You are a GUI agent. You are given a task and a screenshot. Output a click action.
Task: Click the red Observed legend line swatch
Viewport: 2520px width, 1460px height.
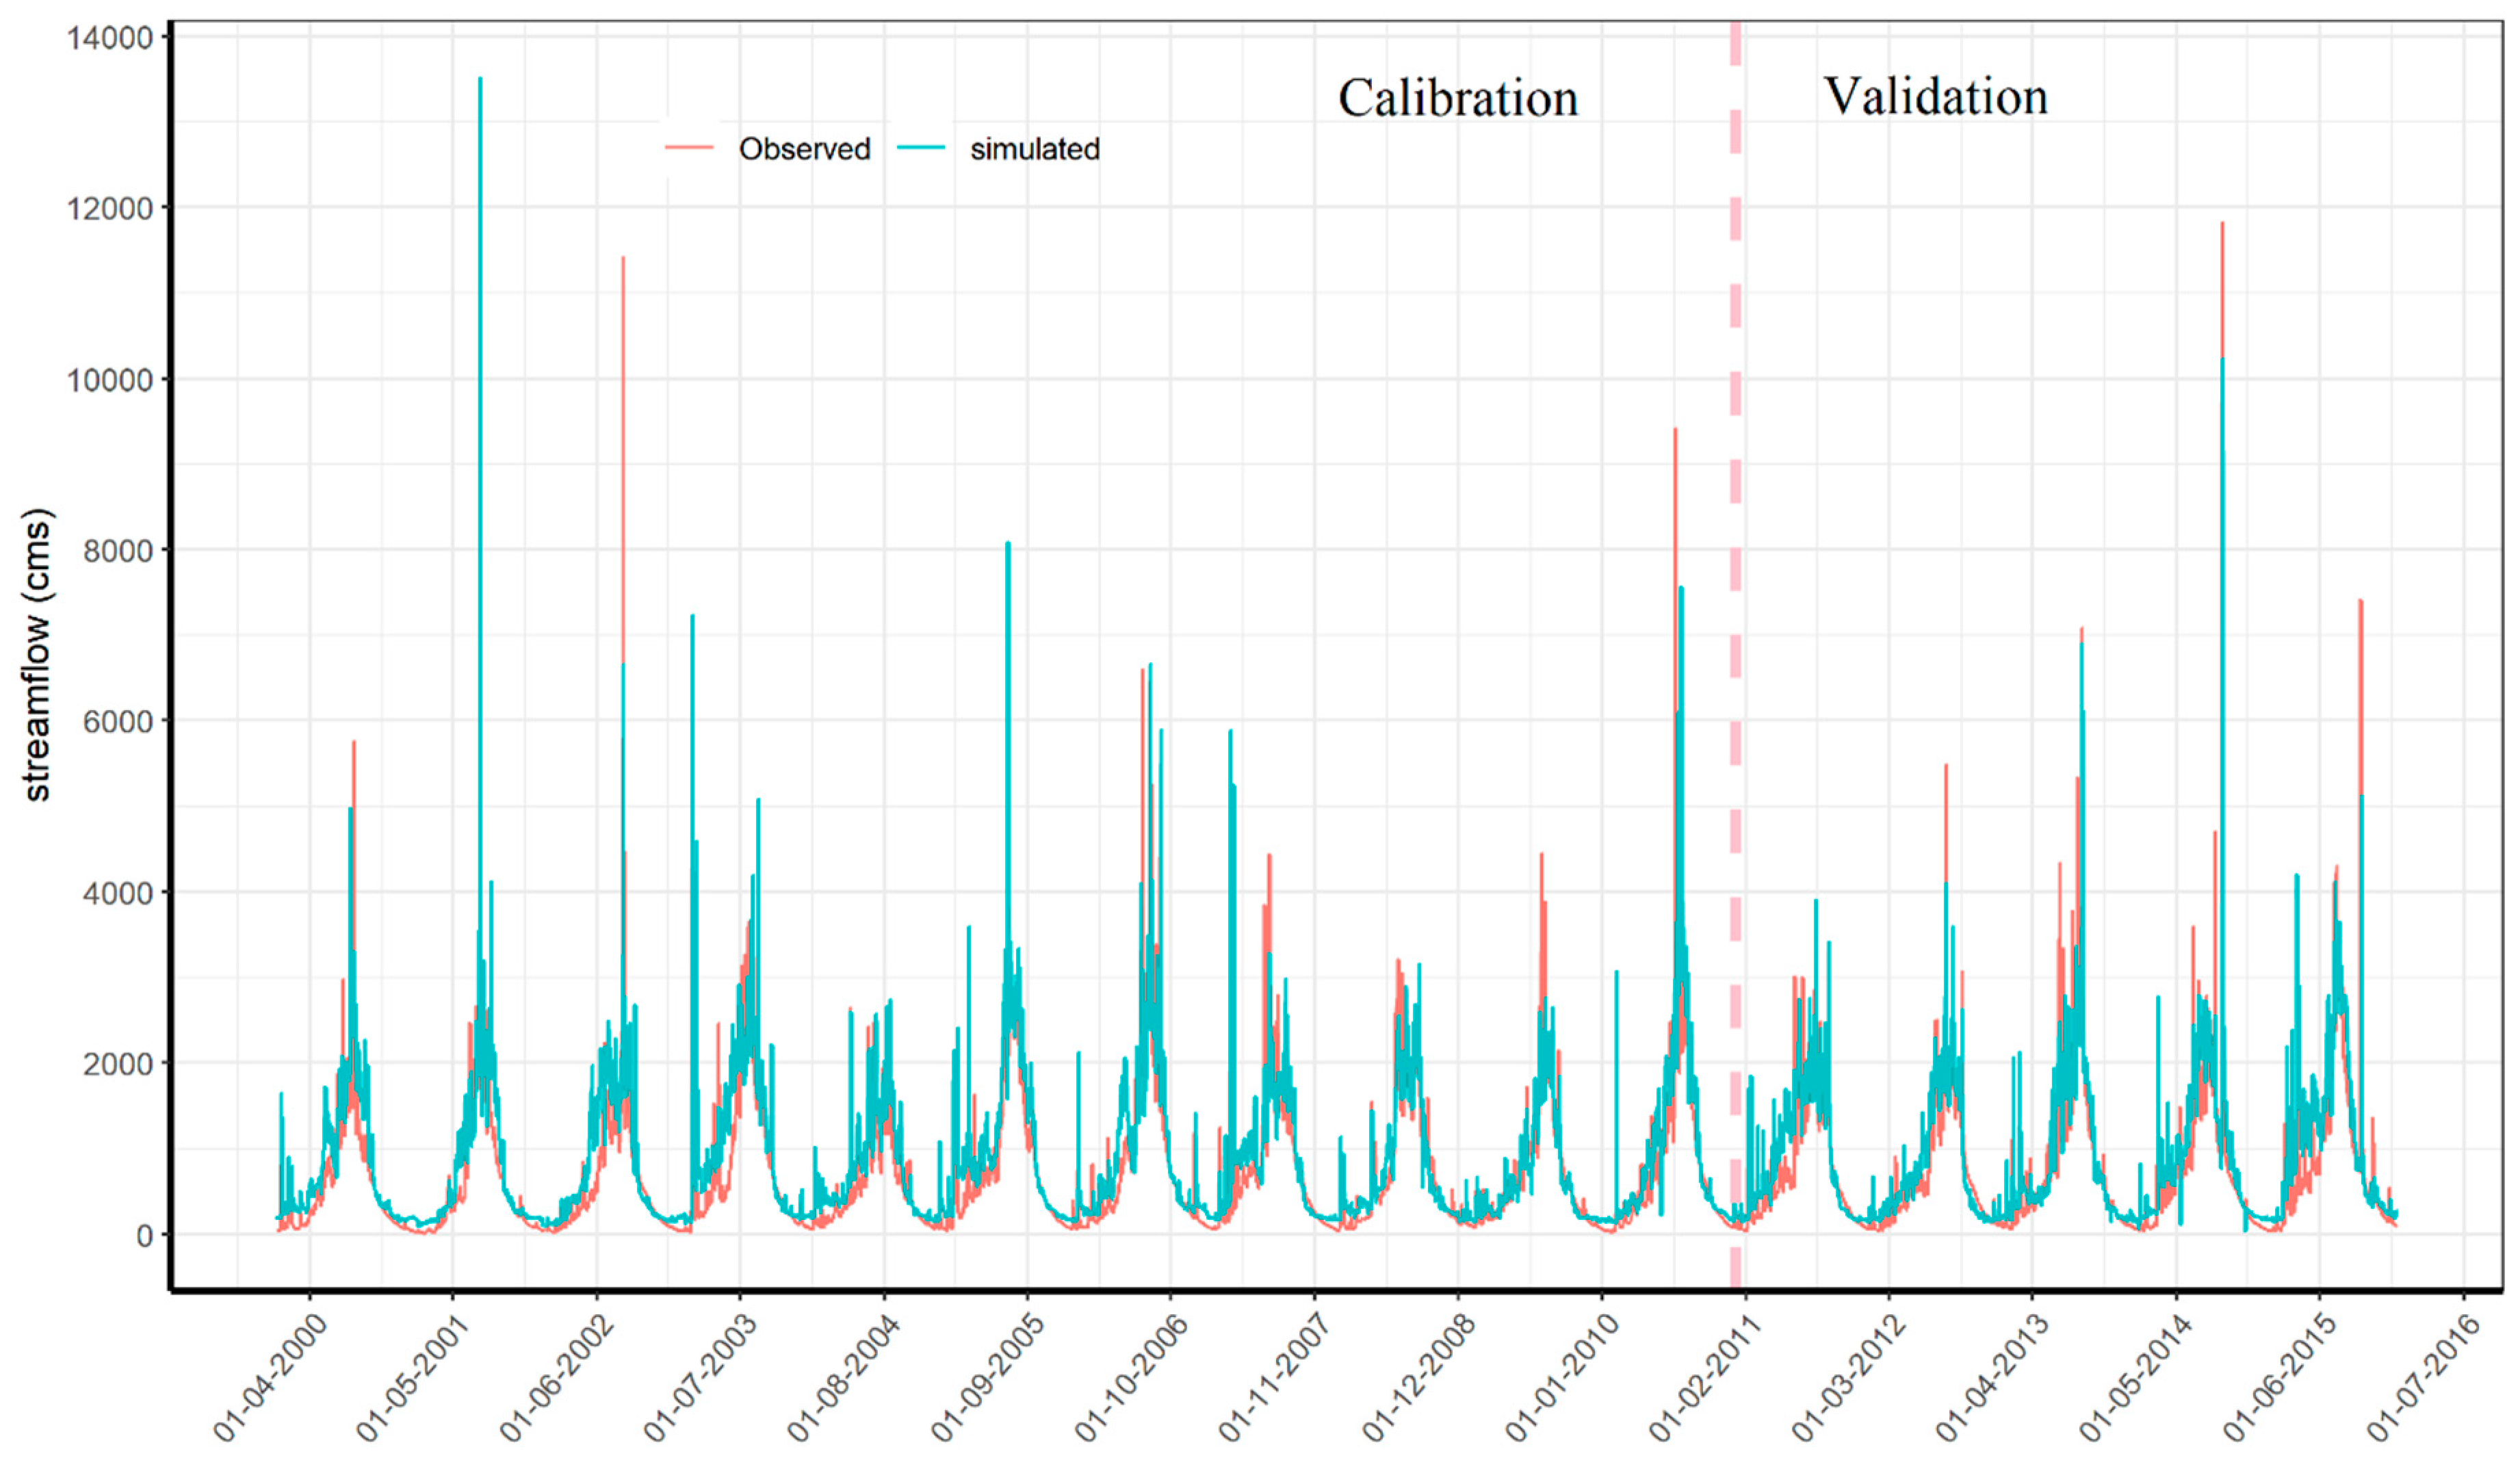(x=689, y=148)
